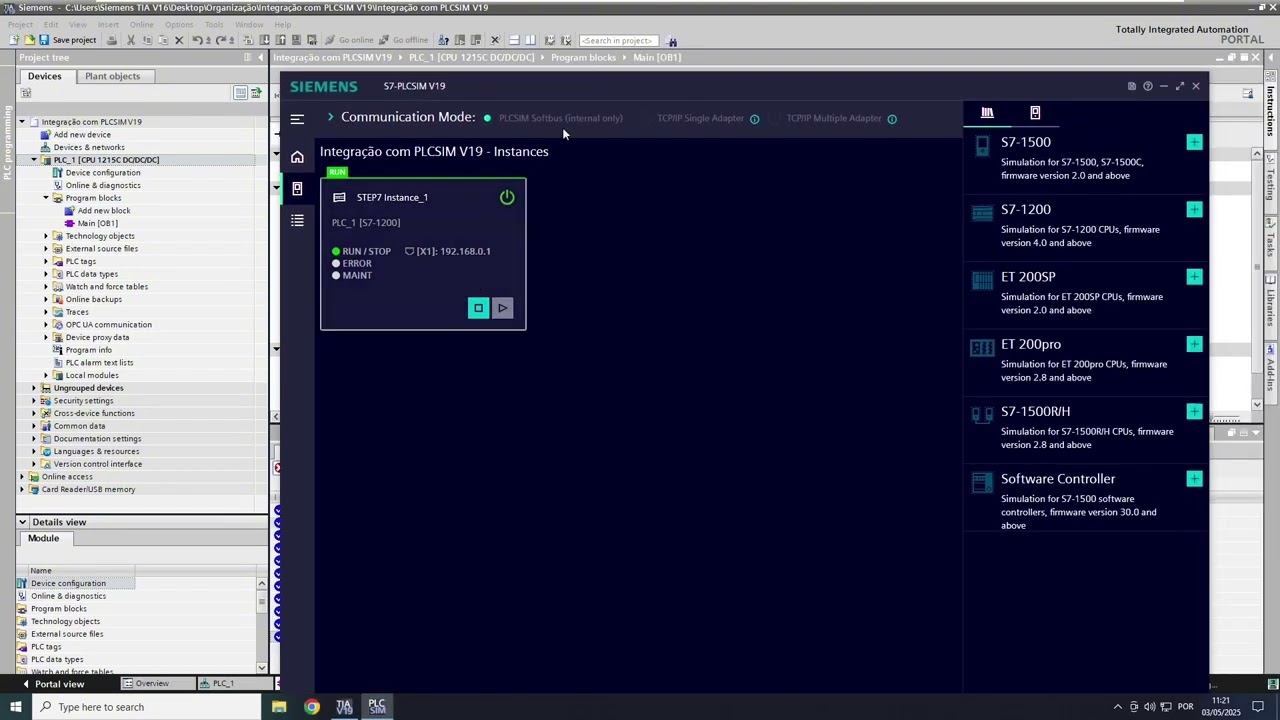The height and width of the screenshot is (720, 1280).
Task: Click Go offline in TIA toolbar
Action: (x=403, y=40)
